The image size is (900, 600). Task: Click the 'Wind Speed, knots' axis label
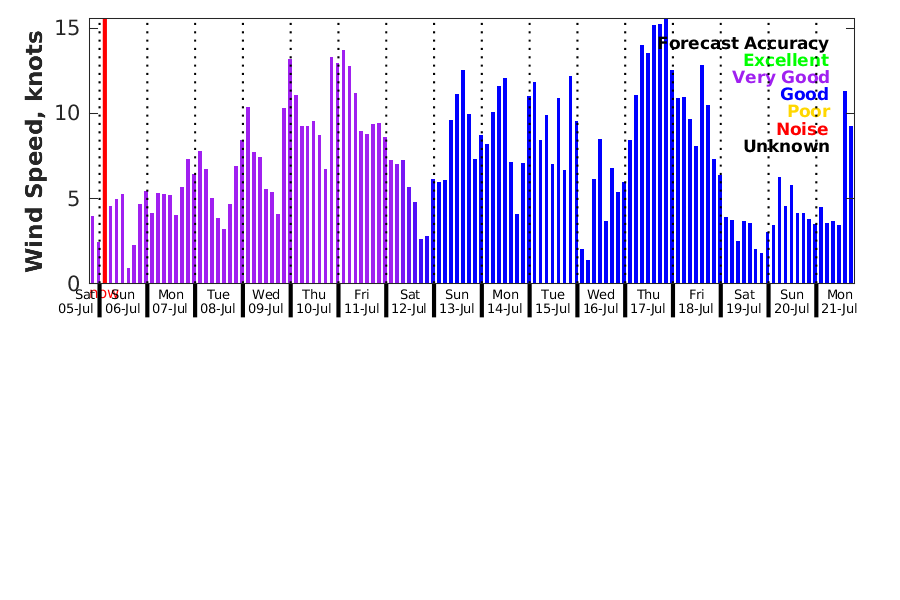pyautogui.click(x=34, y=151)
